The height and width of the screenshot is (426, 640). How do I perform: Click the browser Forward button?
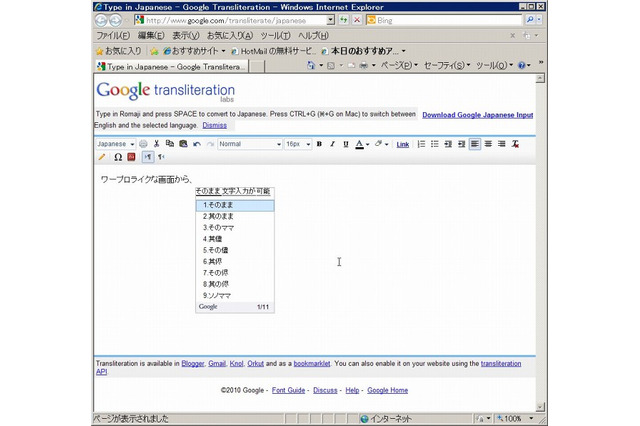coord(116,20)
